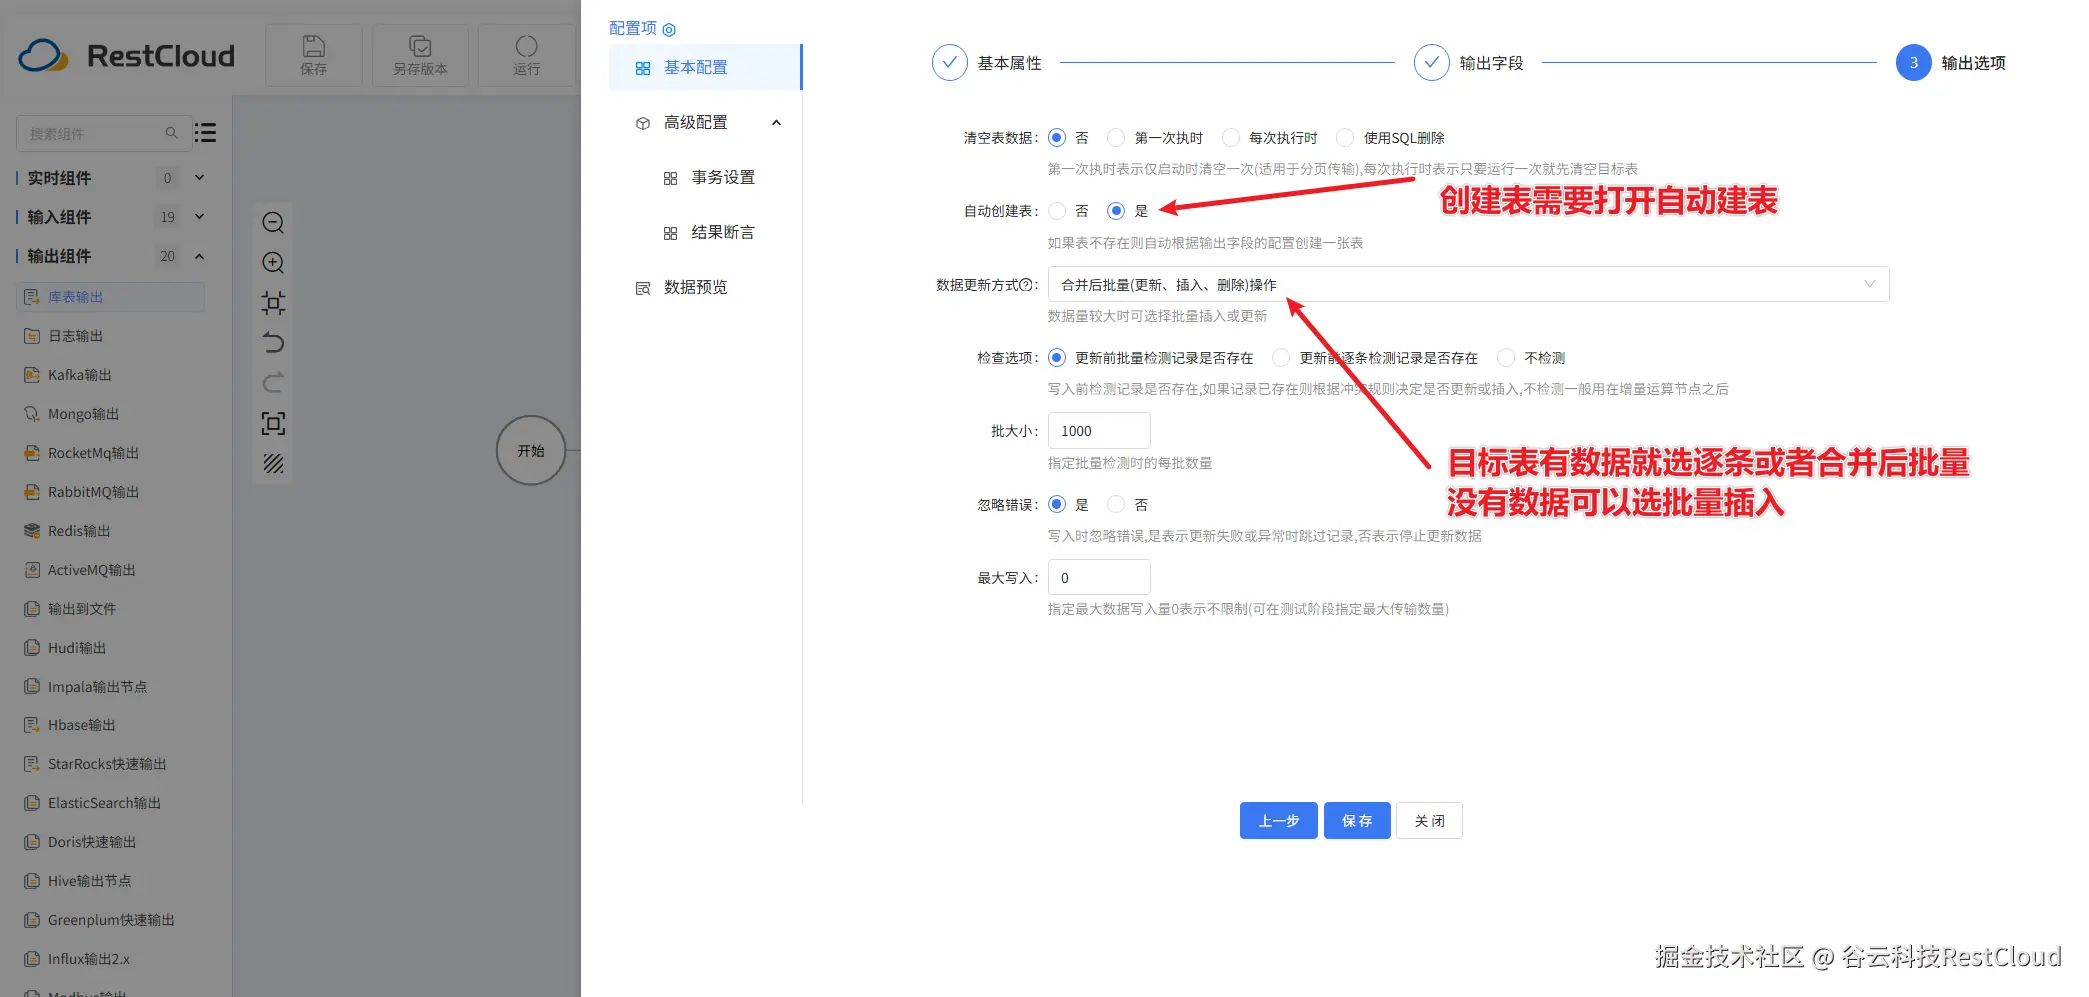The height and width of the screenshot is (997, 2089).
Task: Click the 关闭 button
Action: pyautogui.click(x=1429, y=820)
